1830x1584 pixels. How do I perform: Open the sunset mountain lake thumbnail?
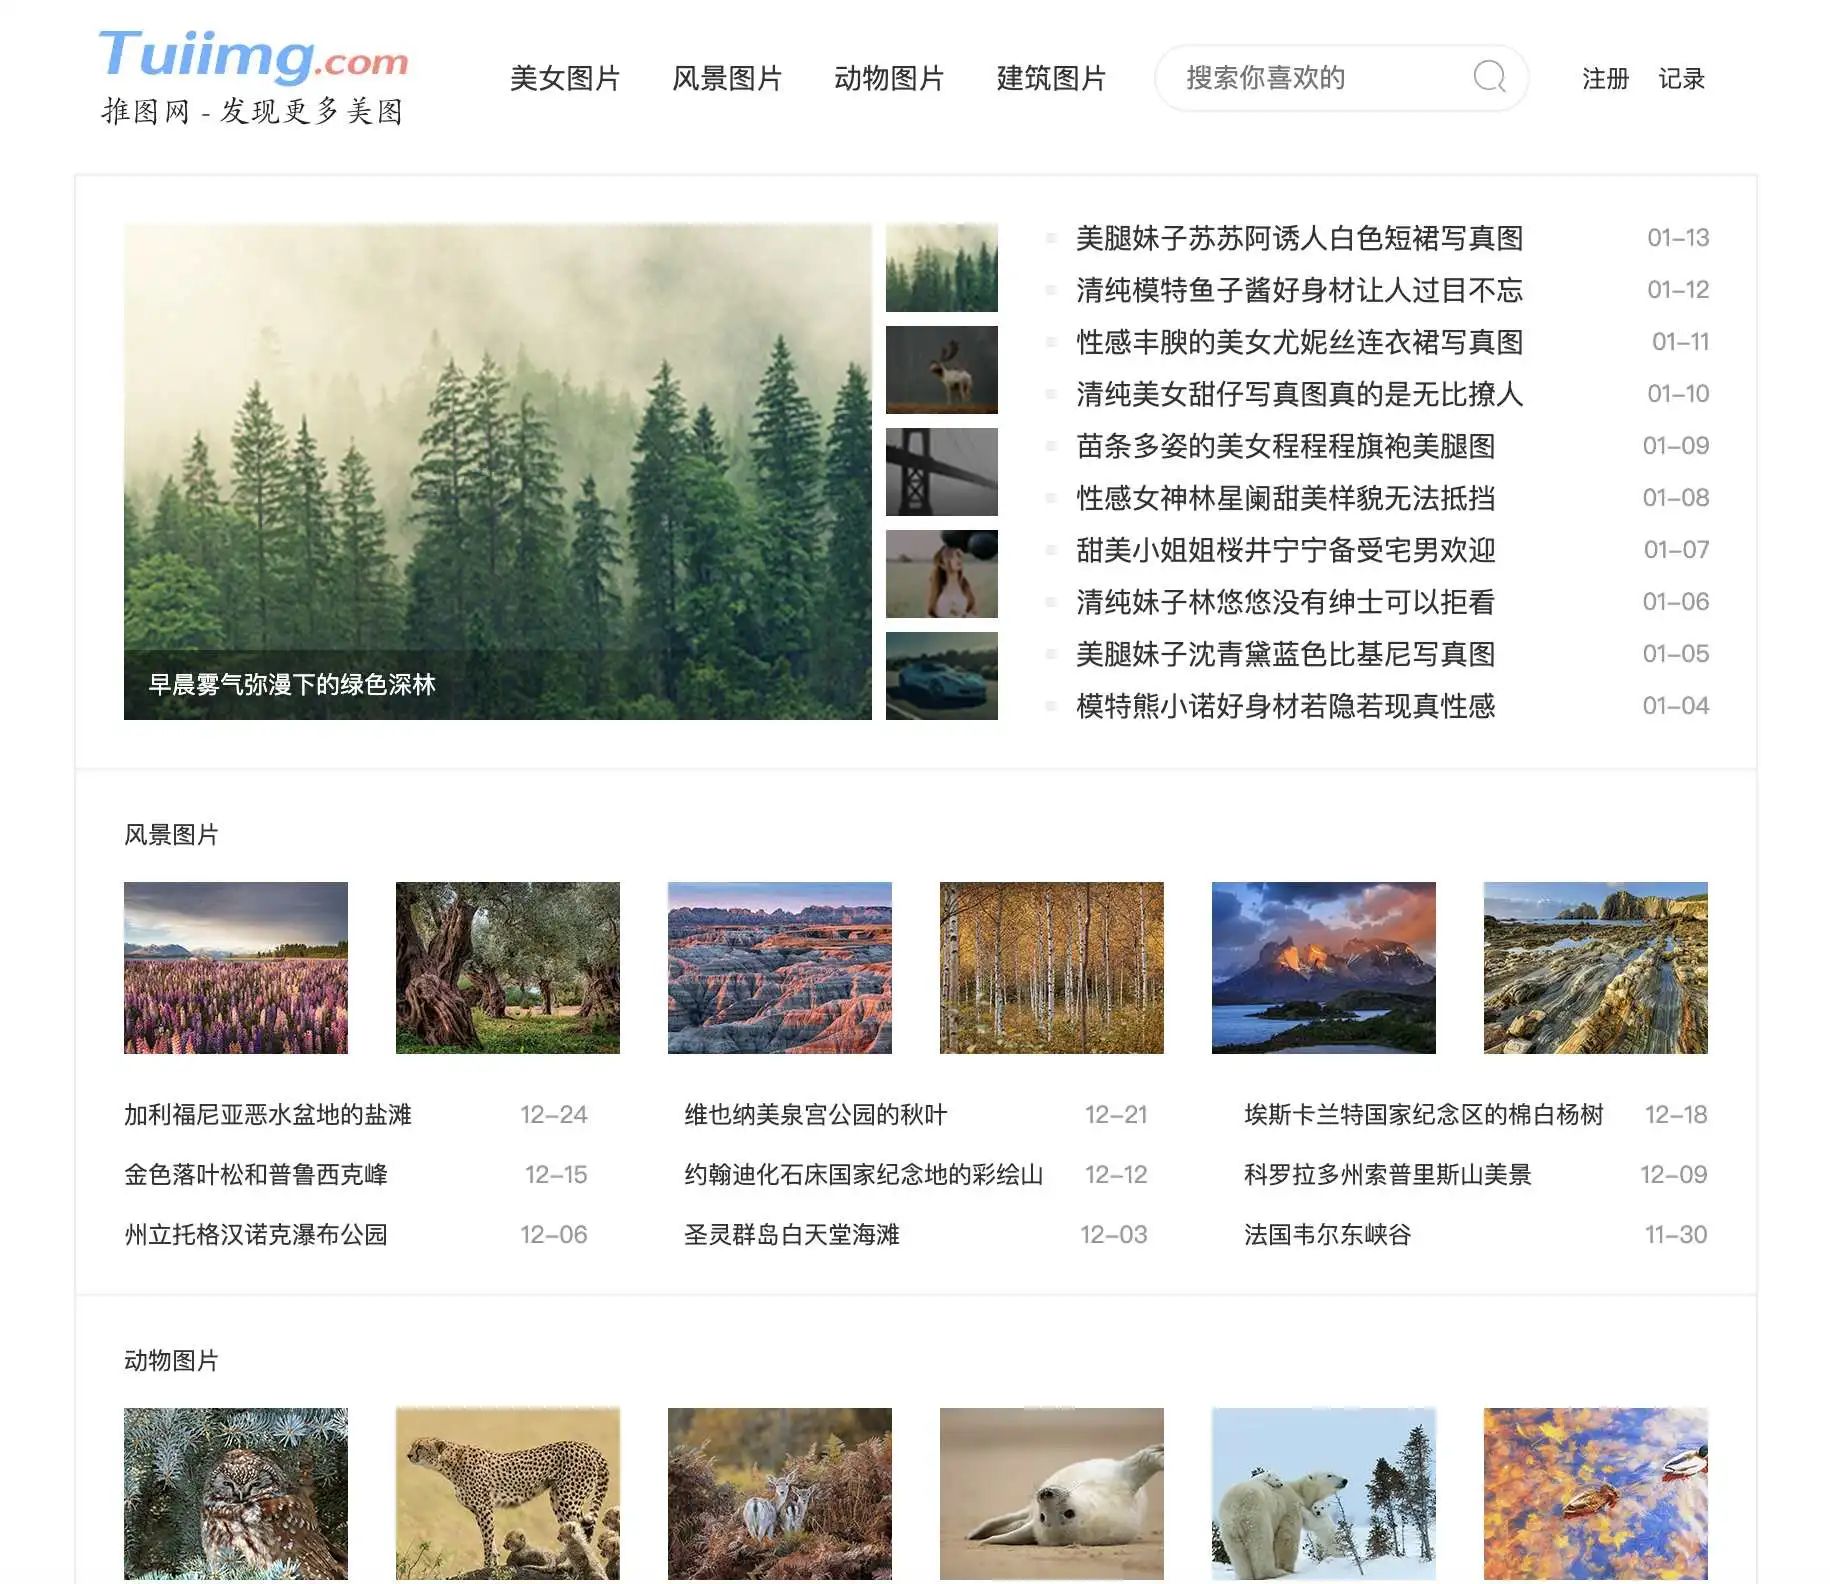[x=1324, y=968]
